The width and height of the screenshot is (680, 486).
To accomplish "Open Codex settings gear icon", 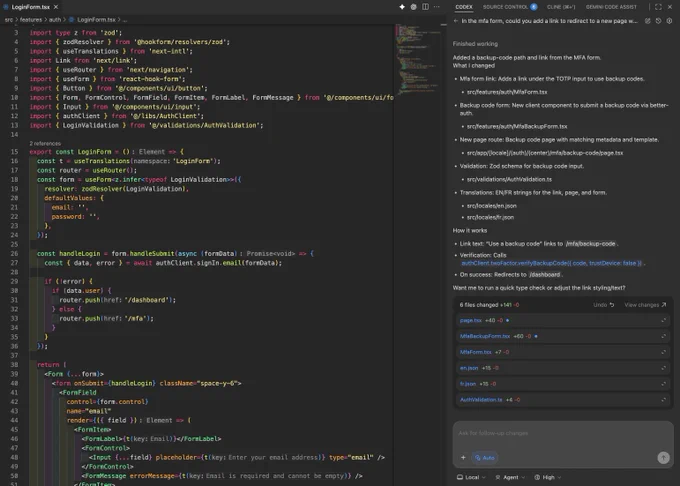I will (669, 21).
